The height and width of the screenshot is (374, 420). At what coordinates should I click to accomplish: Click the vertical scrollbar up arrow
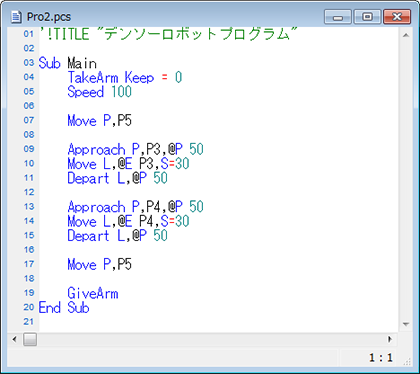406,35
